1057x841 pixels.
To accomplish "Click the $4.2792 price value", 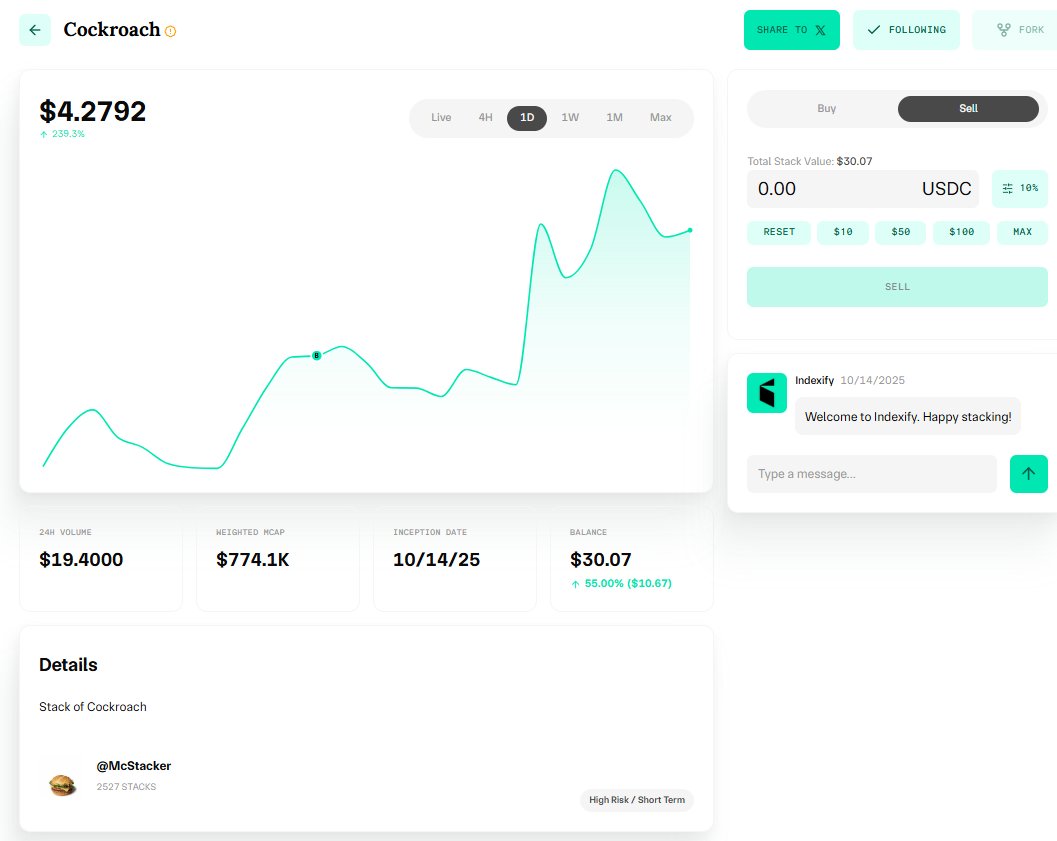I will pos(92,111).
